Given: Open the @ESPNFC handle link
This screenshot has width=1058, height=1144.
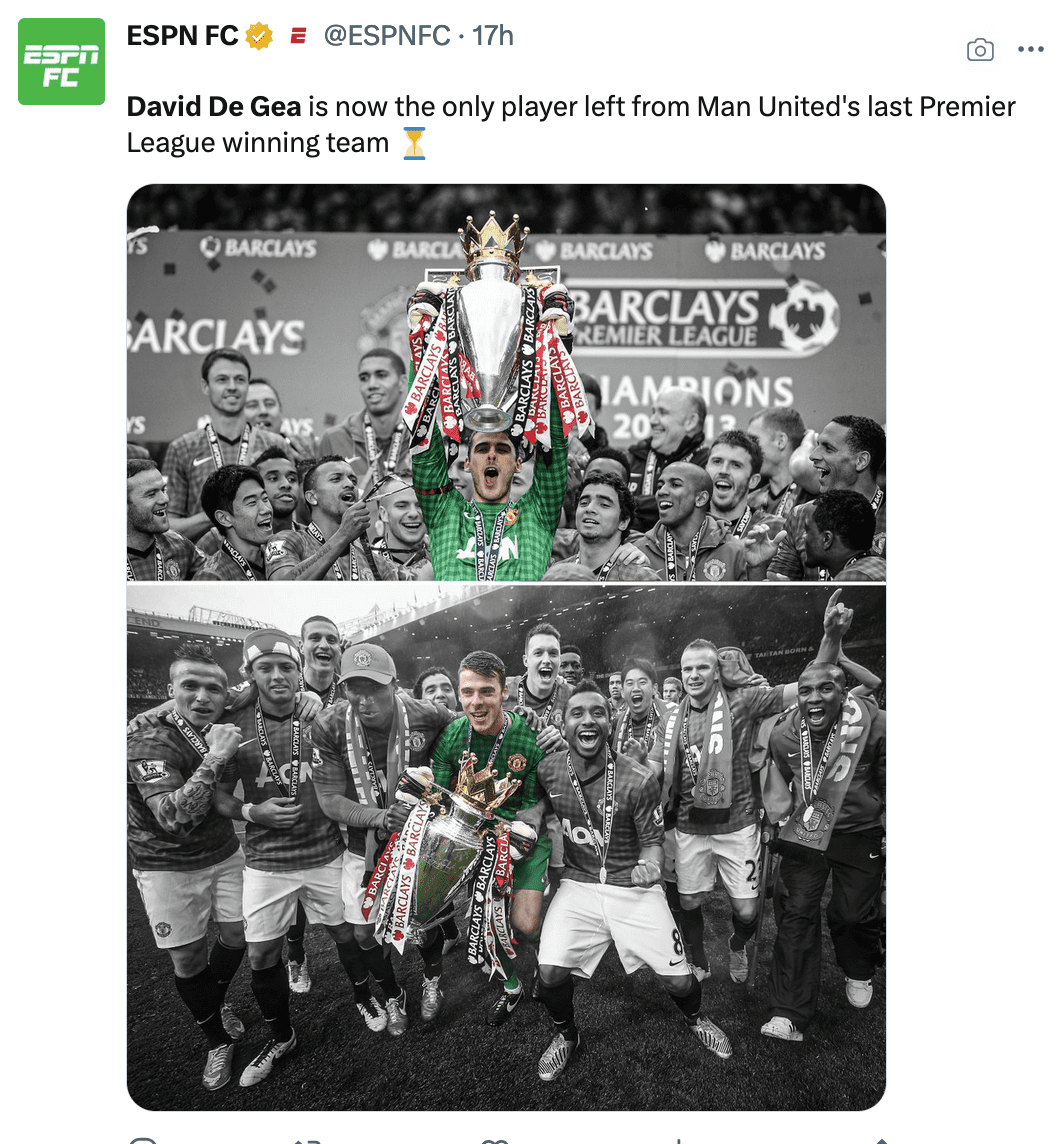Looking at the screenshot, I should (x=387, y=36).
